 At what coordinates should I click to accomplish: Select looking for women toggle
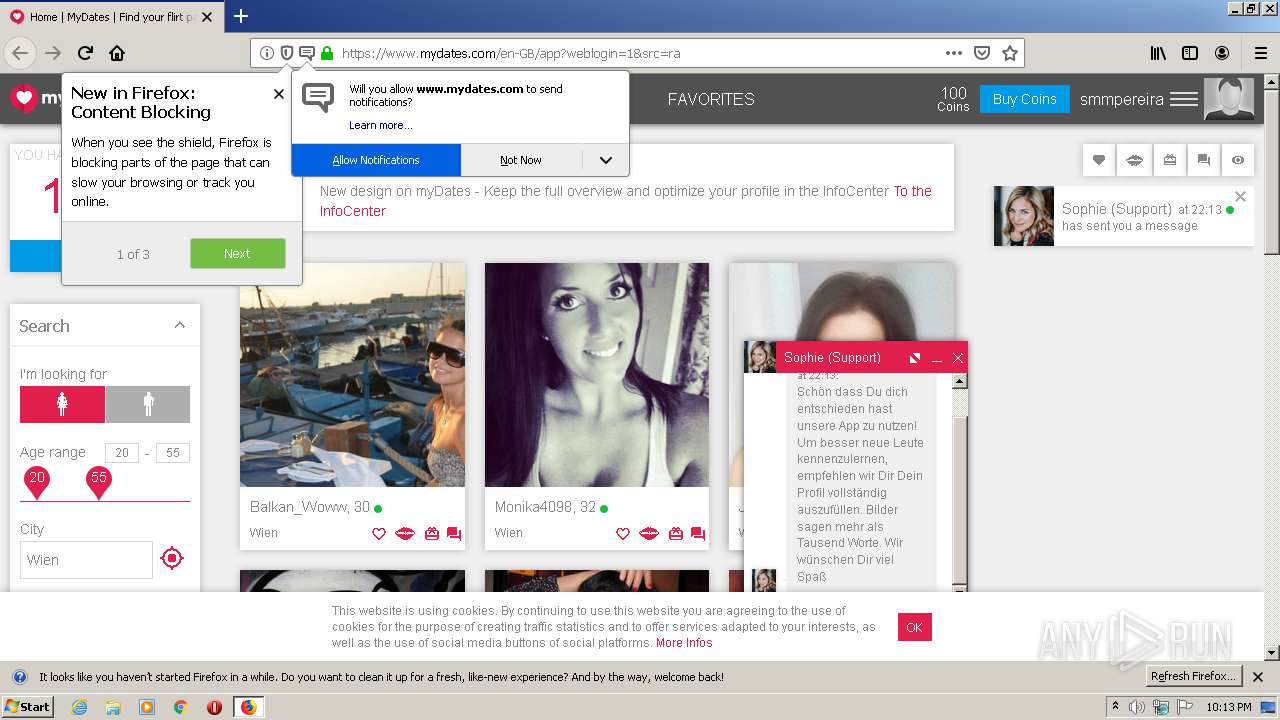[62, 404]
